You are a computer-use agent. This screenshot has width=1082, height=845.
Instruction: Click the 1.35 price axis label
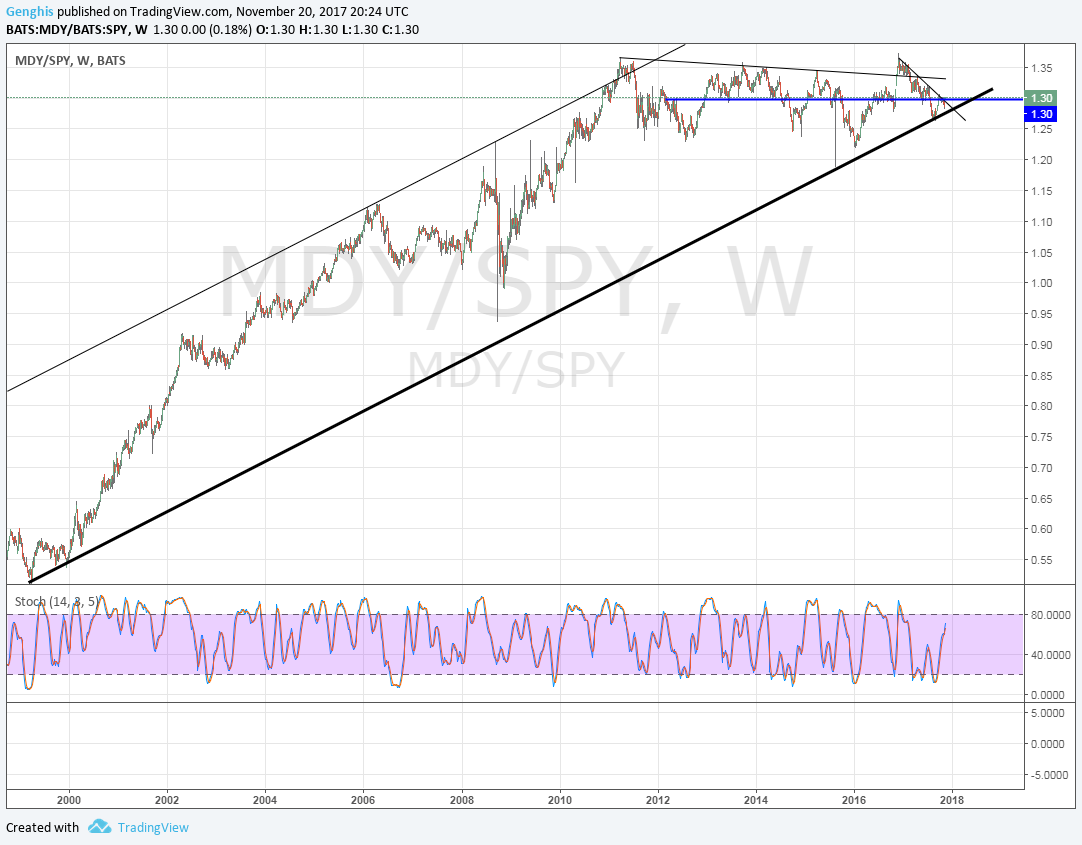pyautogui.click(x=1042, y=68)
